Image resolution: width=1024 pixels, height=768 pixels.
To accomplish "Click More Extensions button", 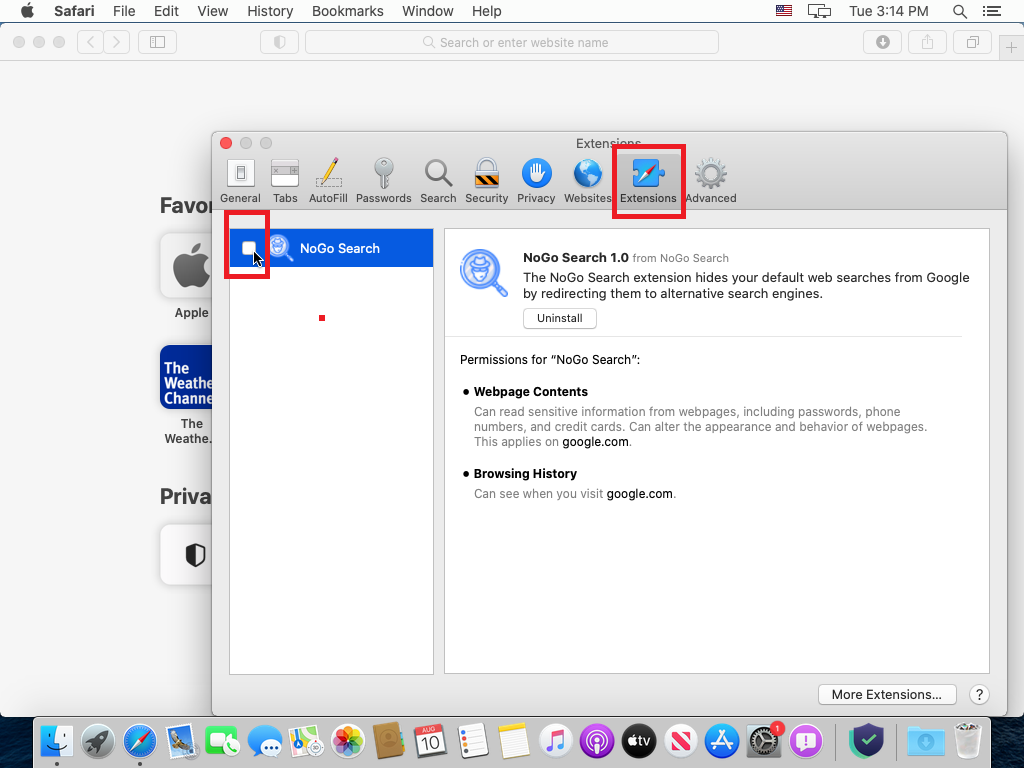I will tap(887, 694).
